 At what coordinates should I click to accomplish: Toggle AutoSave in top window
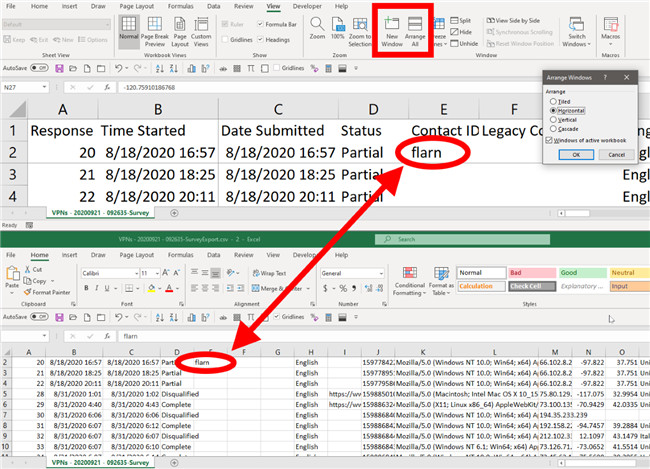(x=39, y=68)
